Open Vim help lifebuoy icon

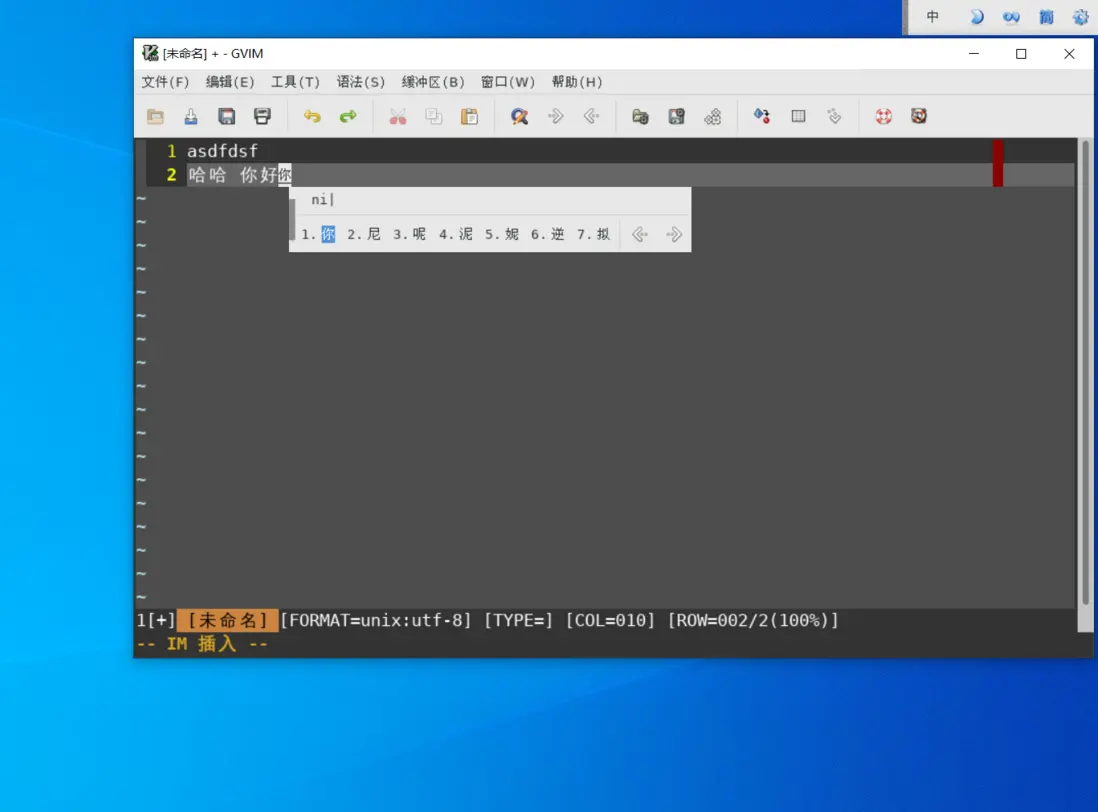point(884,116)
